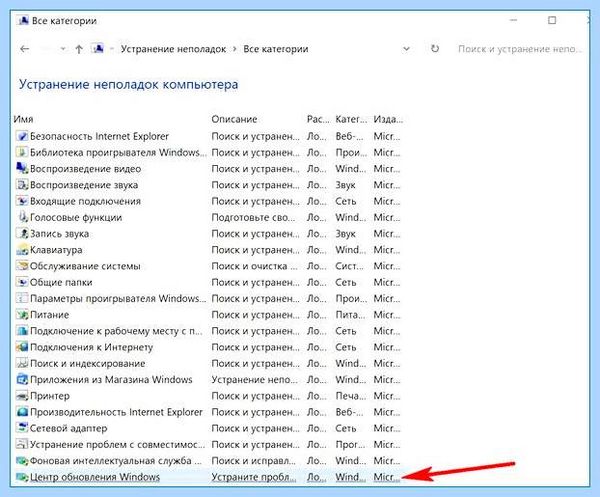Open Поиск и индексирование troubleshooter
Screen dimensions: 600x497
(88, 363)
